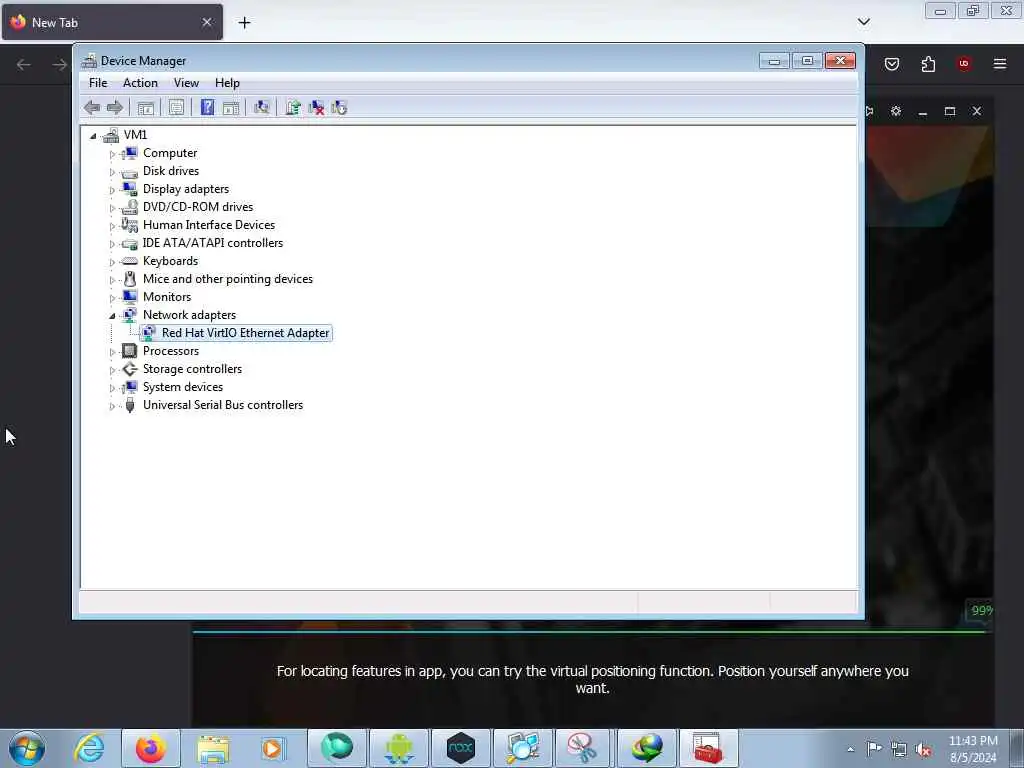This screenshot has height=768, width=1024.
Task: Expand the Disk drives category
Action: (112, 172)
